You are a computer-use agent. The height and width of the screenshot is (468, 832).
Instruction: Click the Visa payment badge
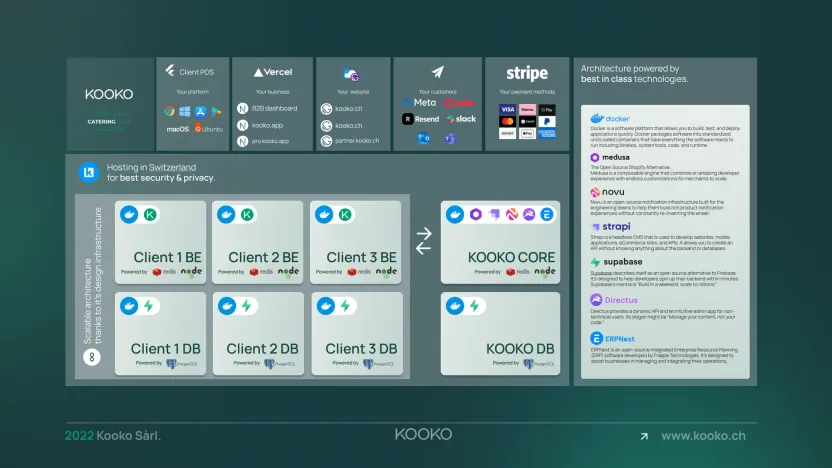[x=507, y=109]
